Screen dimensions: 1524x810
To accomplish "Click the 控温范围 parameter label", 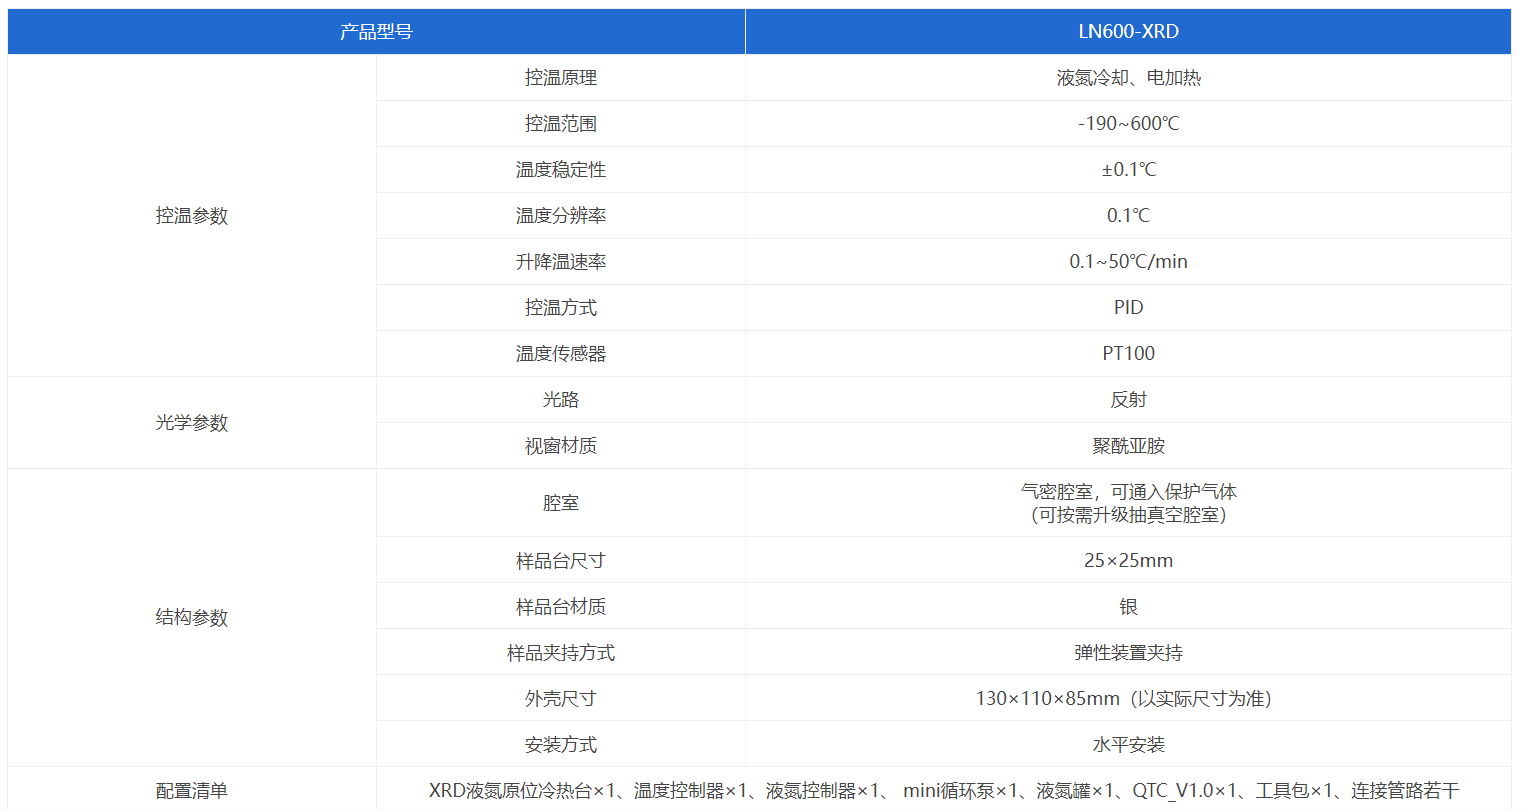I will pos(561,124).
